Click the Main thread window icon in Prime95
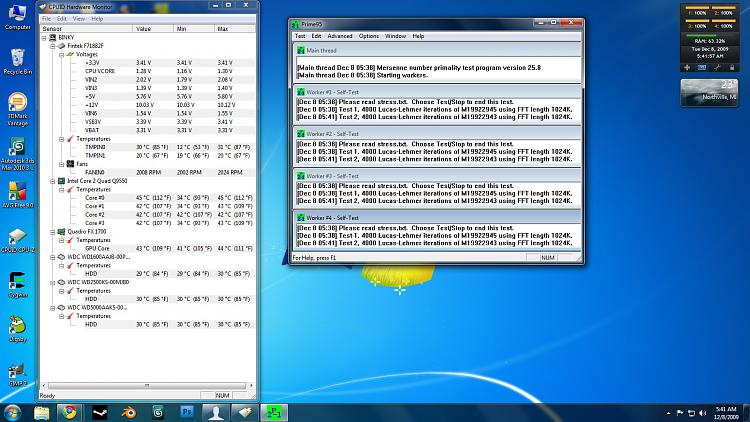The height and width of the screenshot is (422, 750). coord(300,50)
